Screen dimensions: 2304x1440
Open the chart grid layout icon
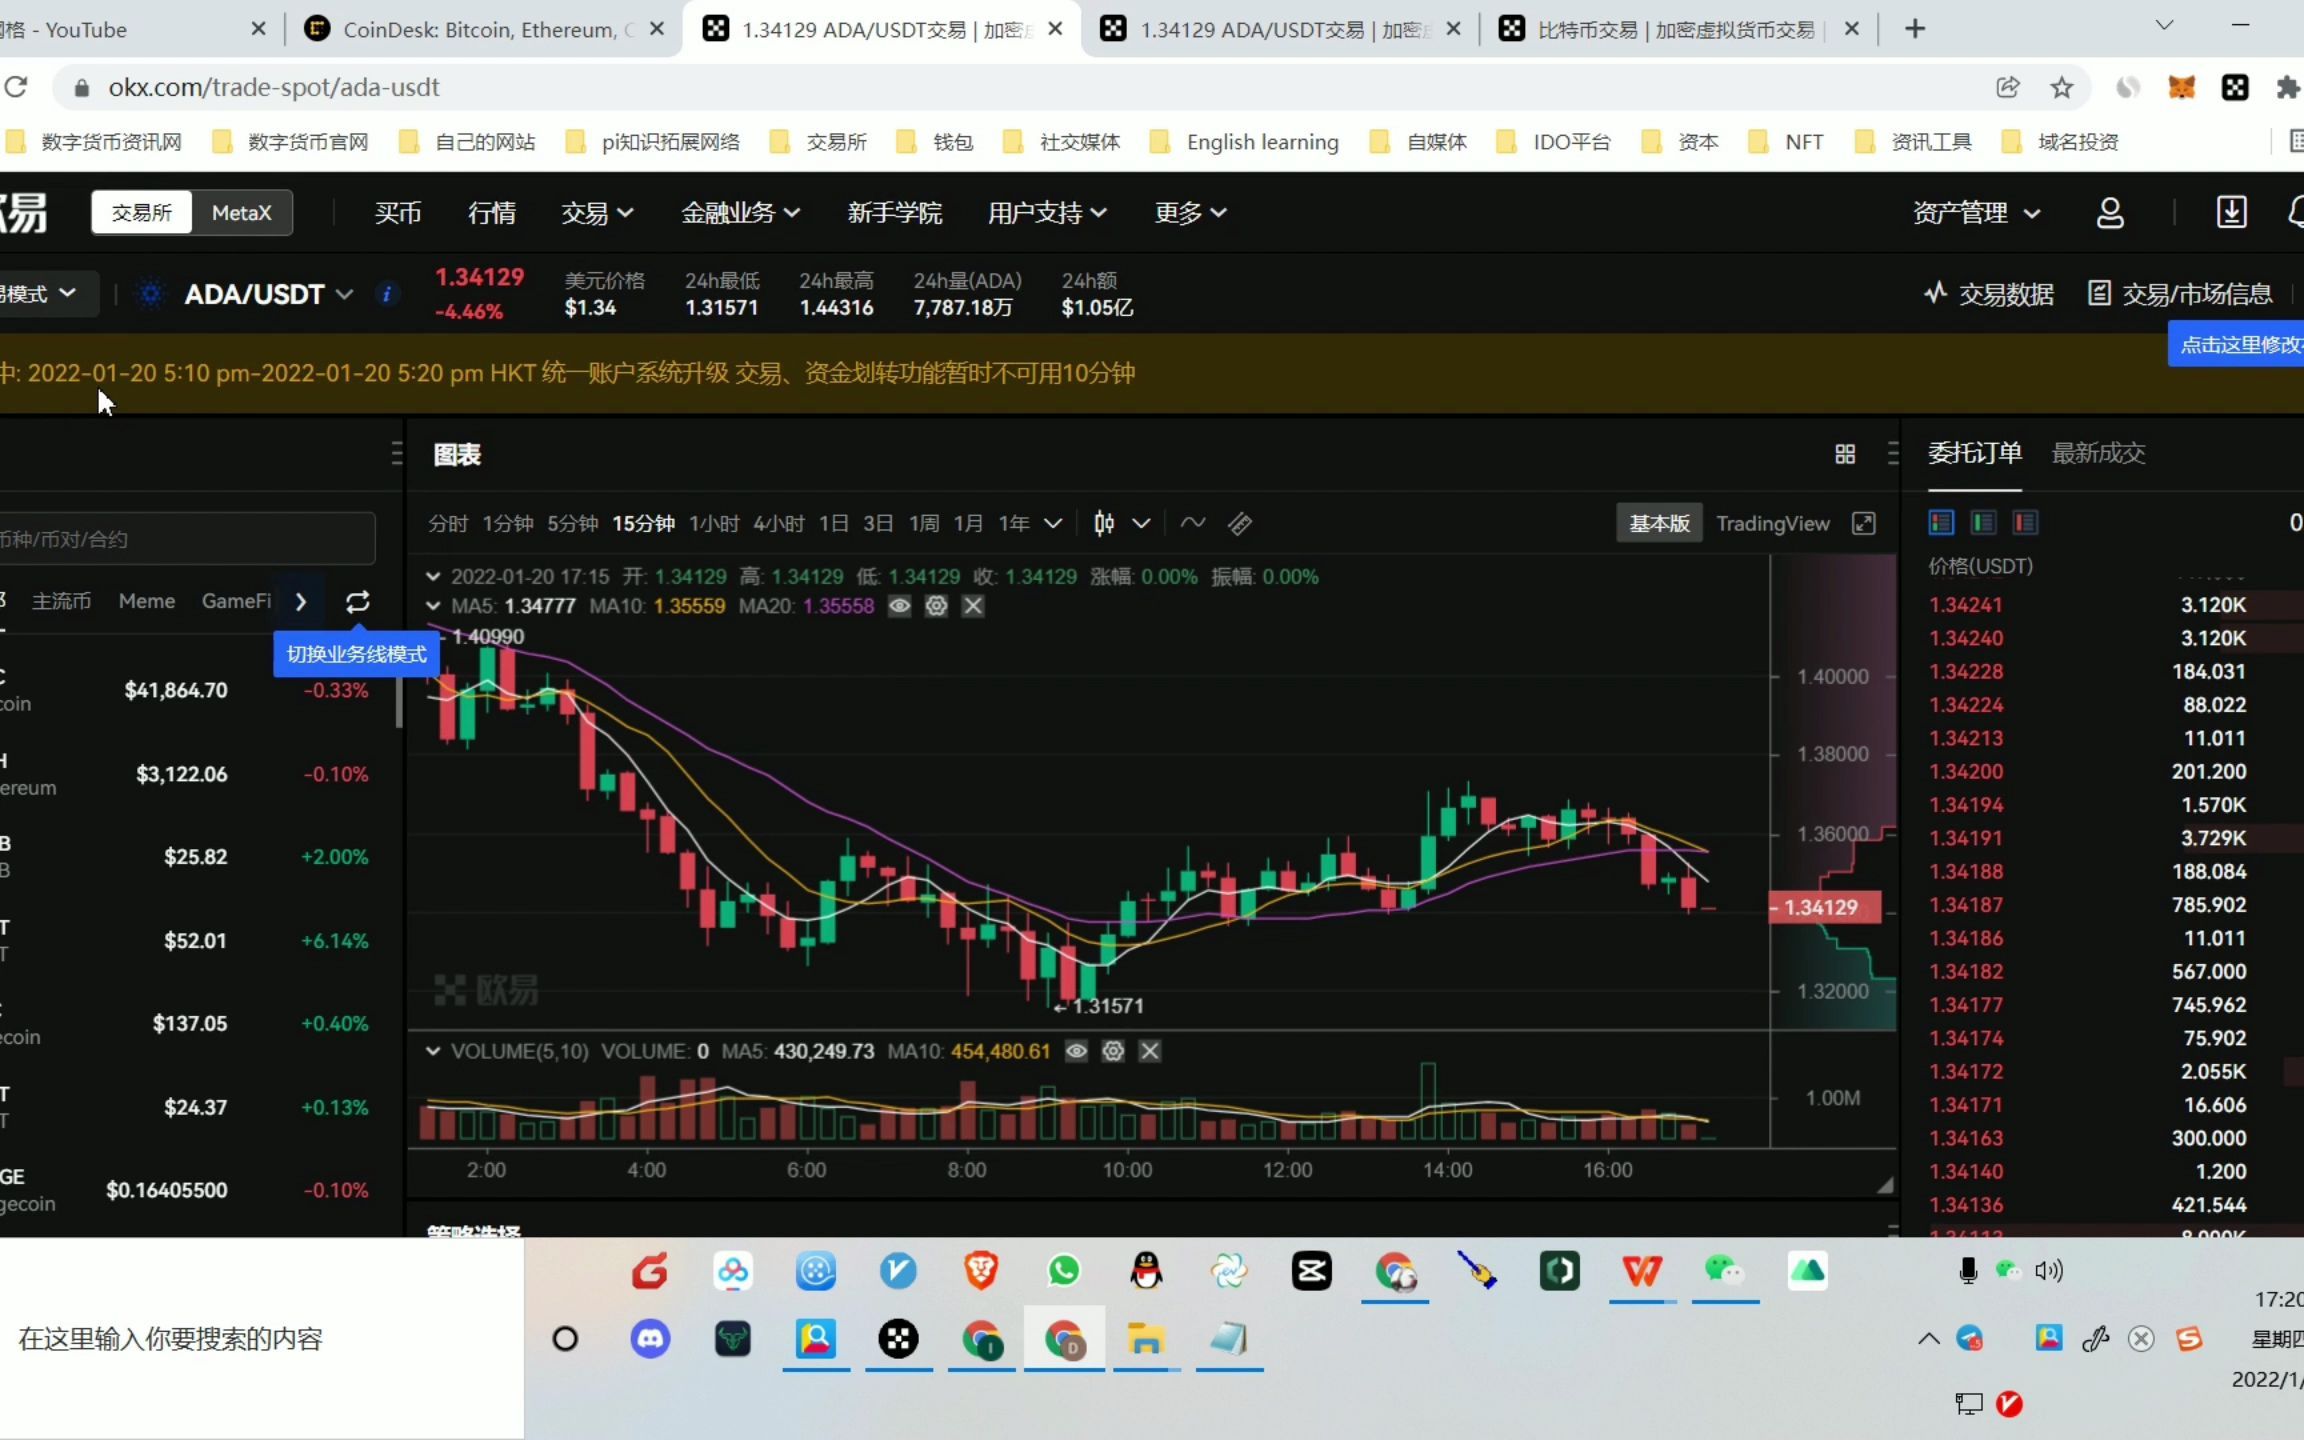[x=1845, y=454]
